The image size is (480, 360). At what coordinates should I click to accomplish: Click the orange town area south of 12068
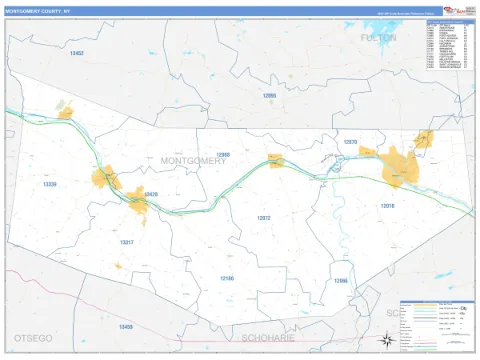pos(276,161)
